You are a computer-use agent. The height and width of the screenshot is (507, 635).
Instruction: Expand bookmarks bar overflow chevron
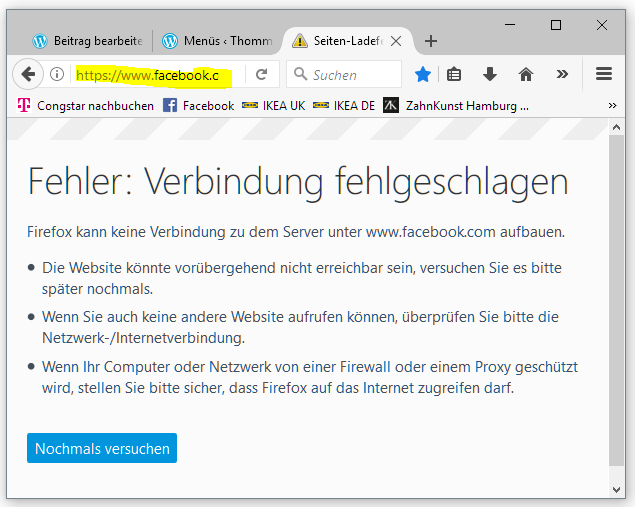tap(612, 106)
